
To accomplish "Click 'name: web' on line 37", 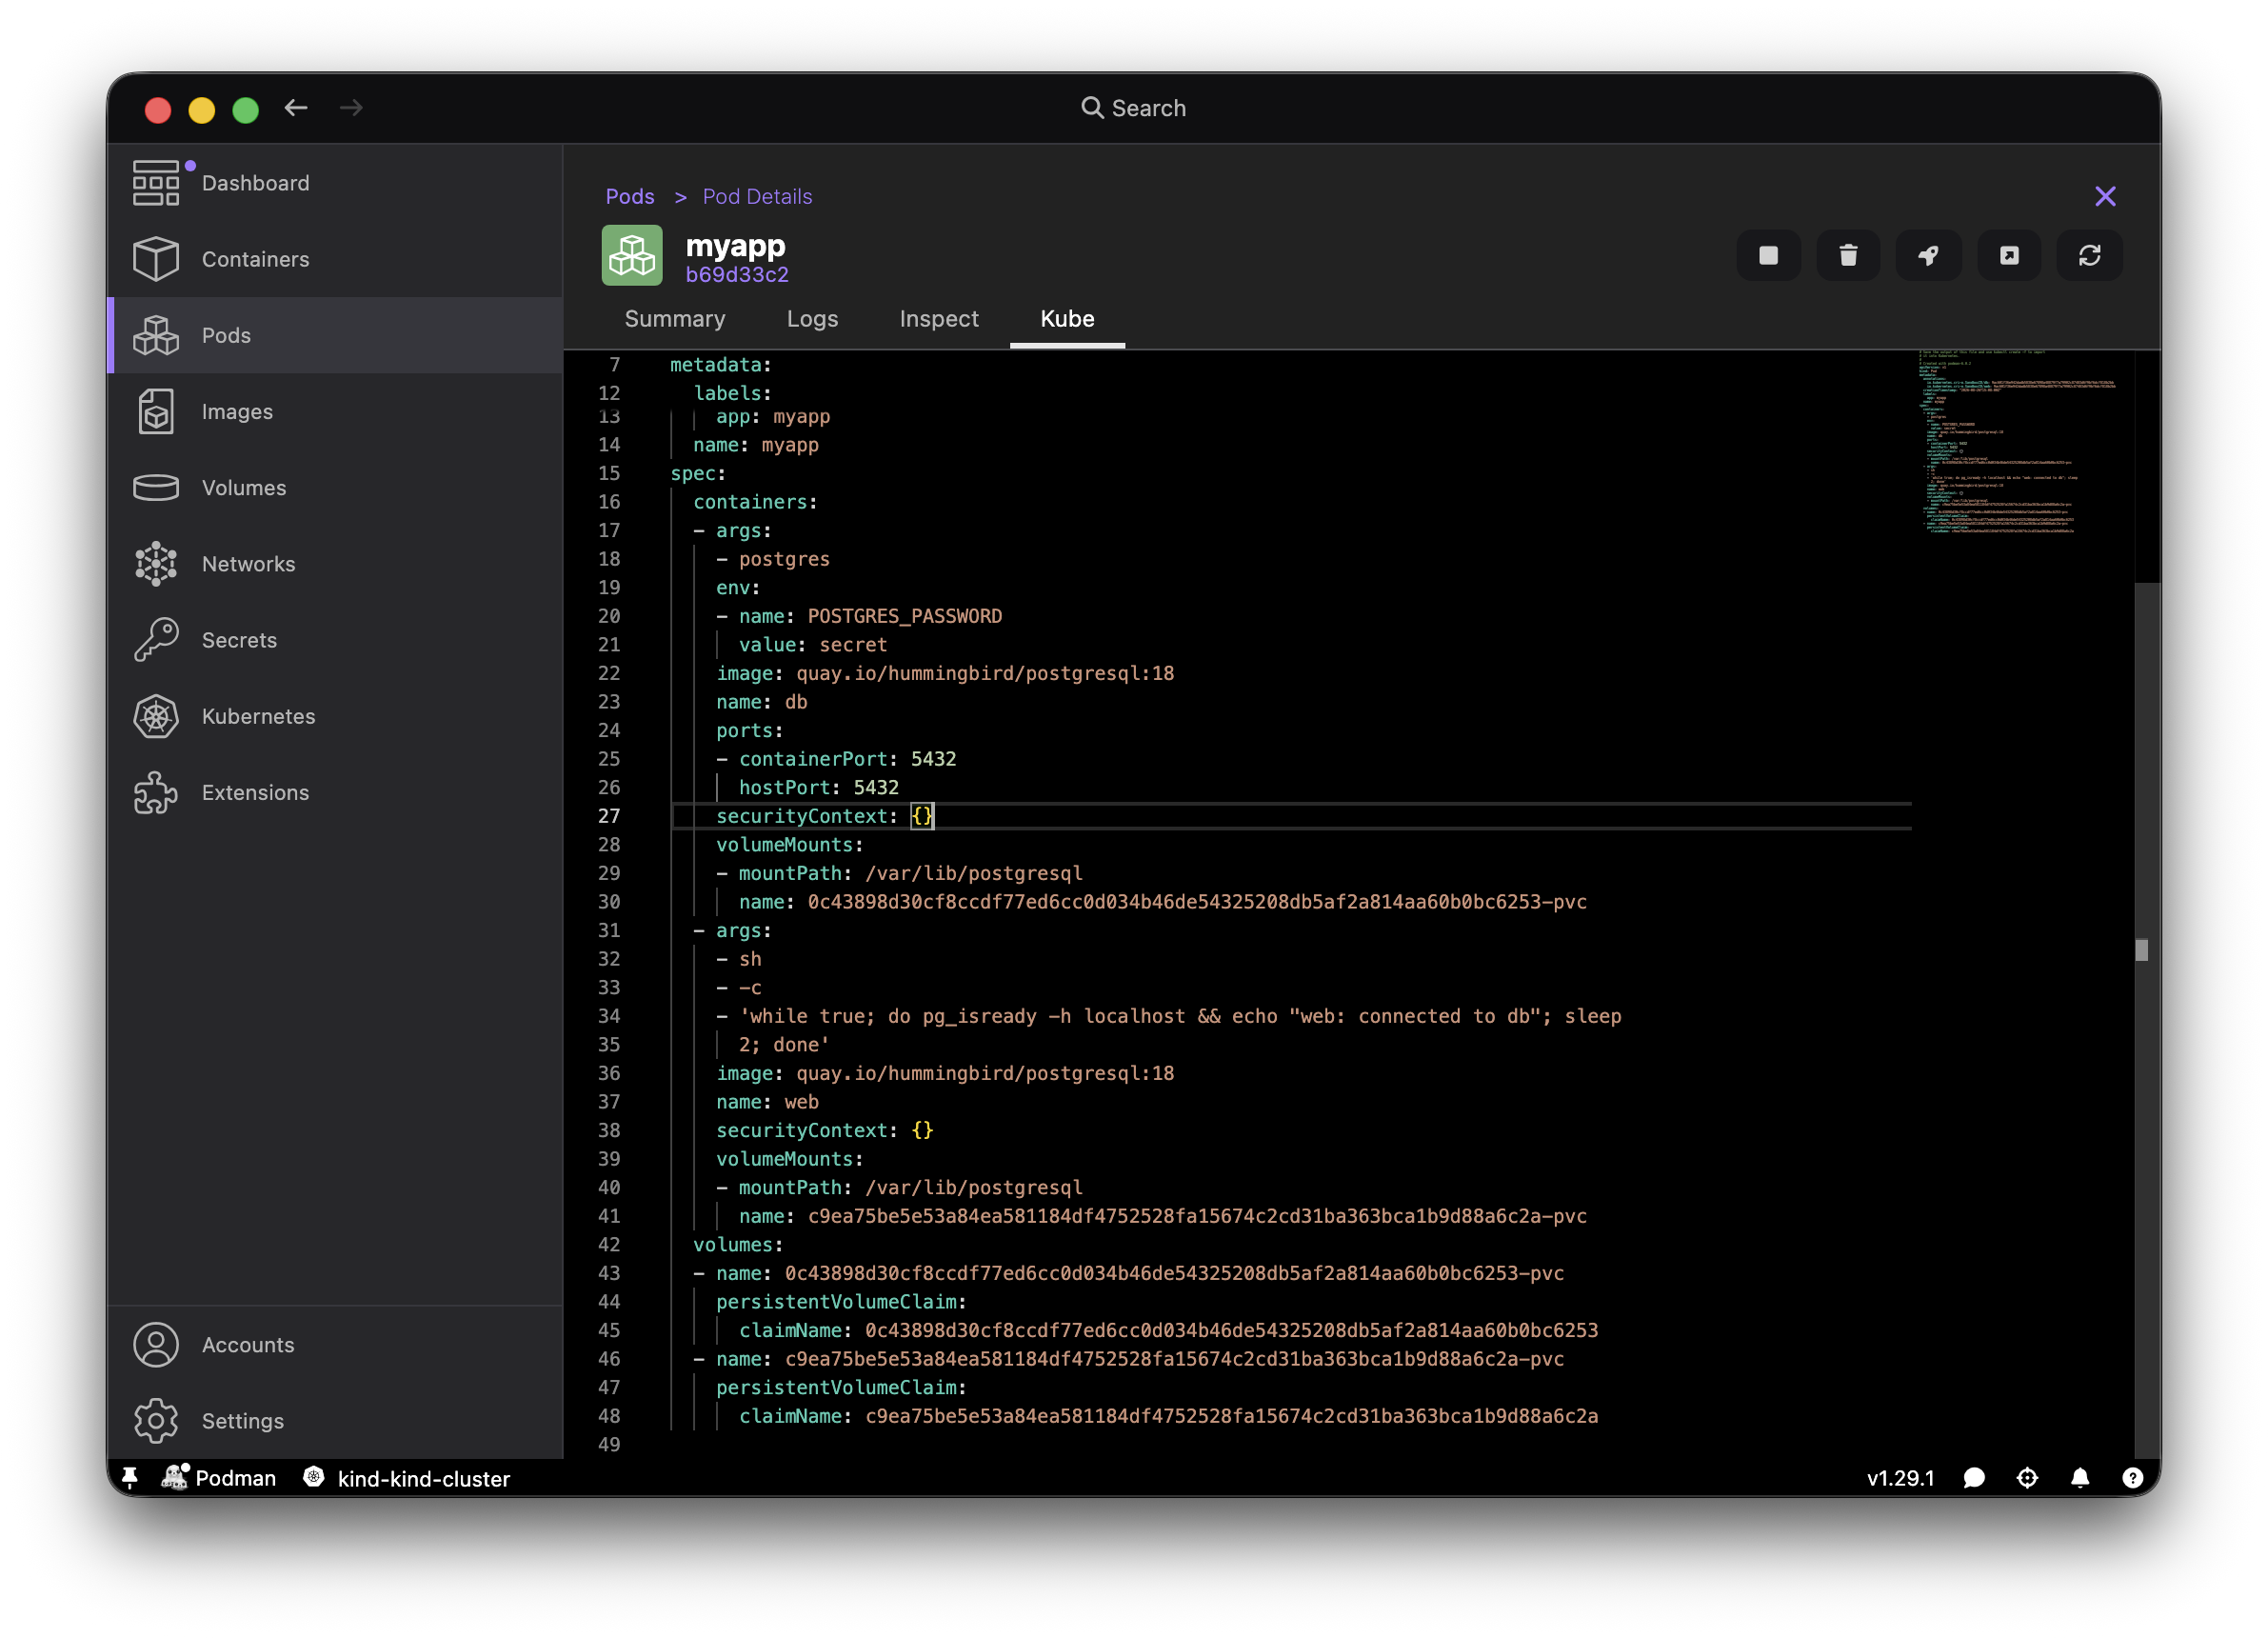I will point(767,1102).
